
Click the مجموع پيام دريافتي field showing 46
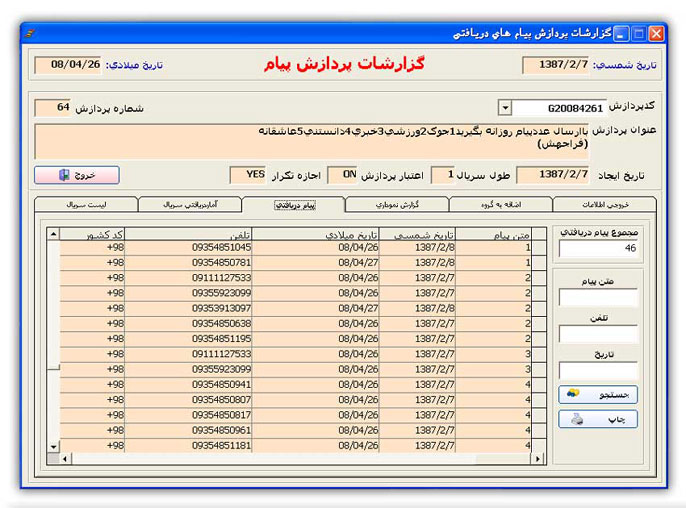(598, 249)
